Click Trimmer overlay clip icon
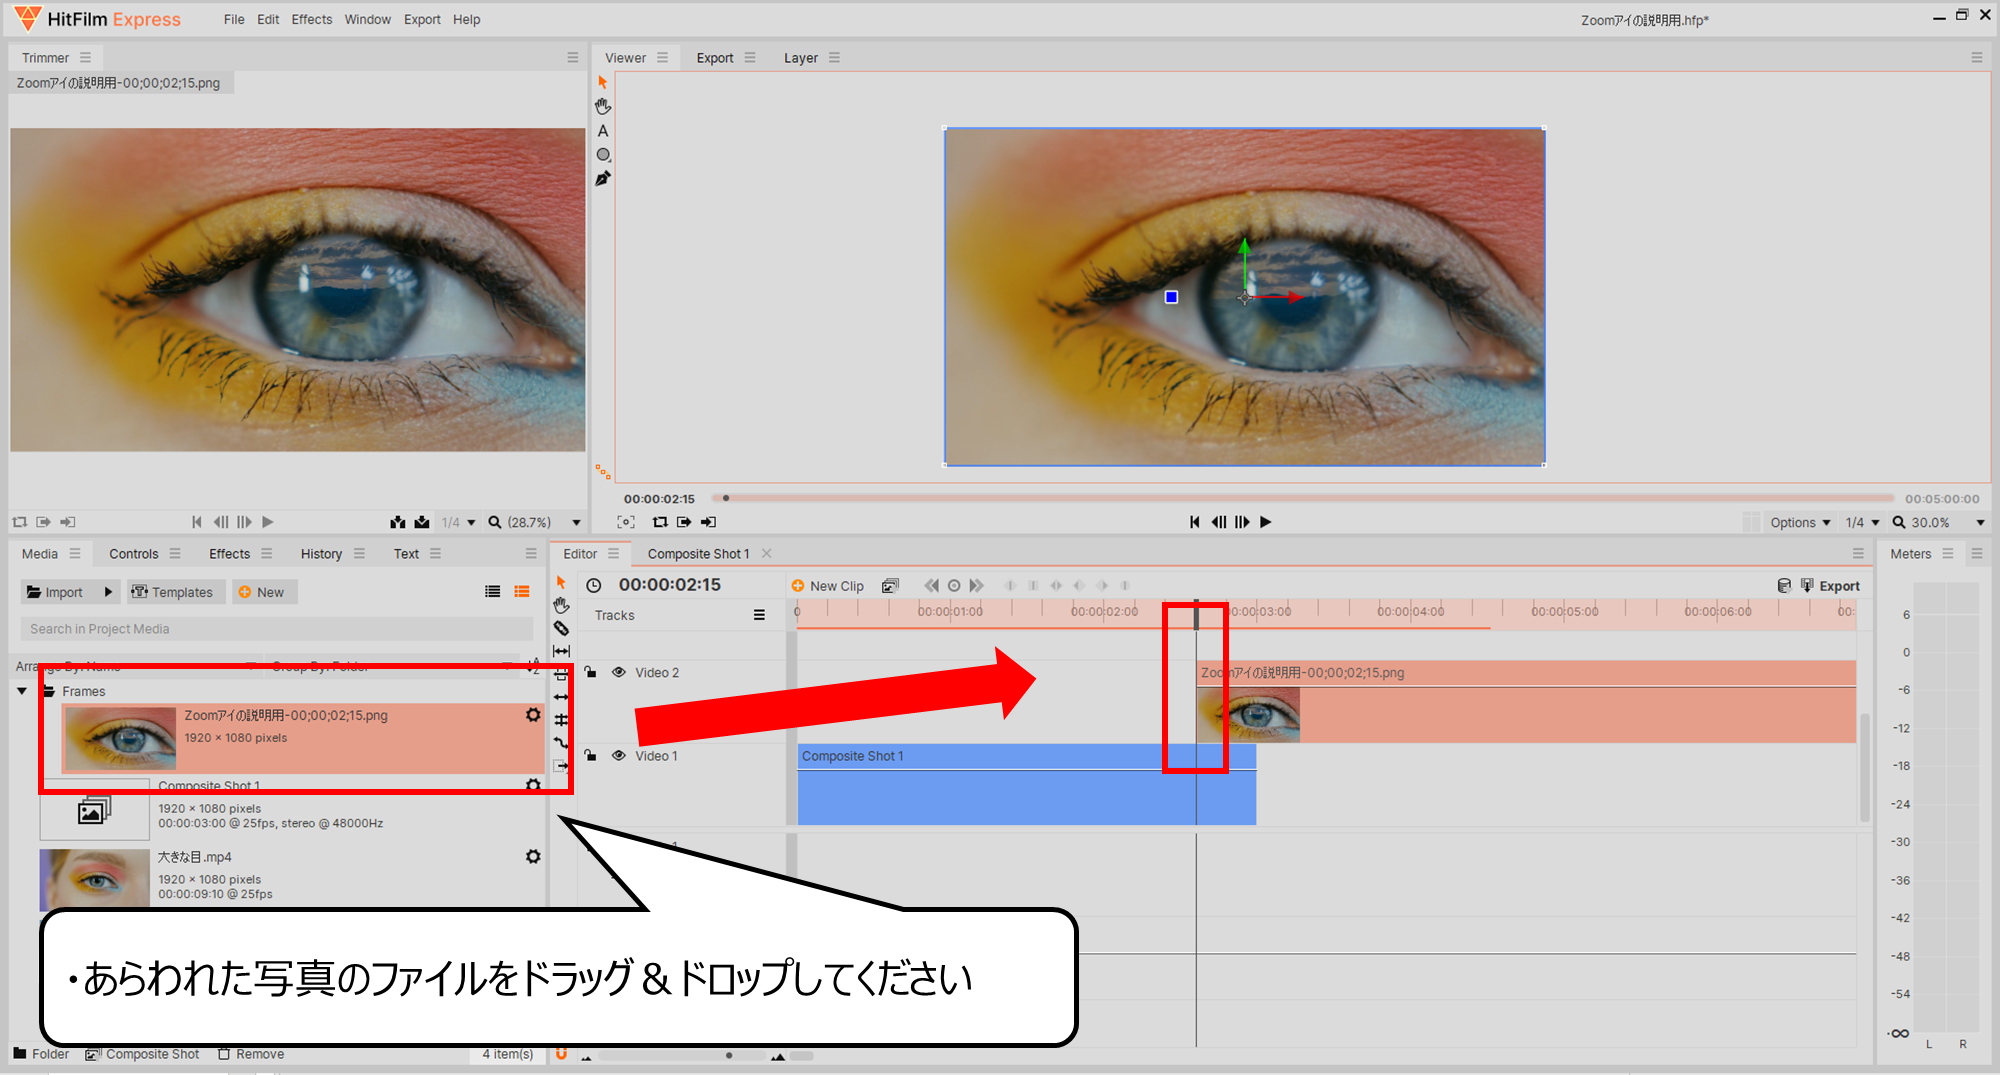 point(422,522)
